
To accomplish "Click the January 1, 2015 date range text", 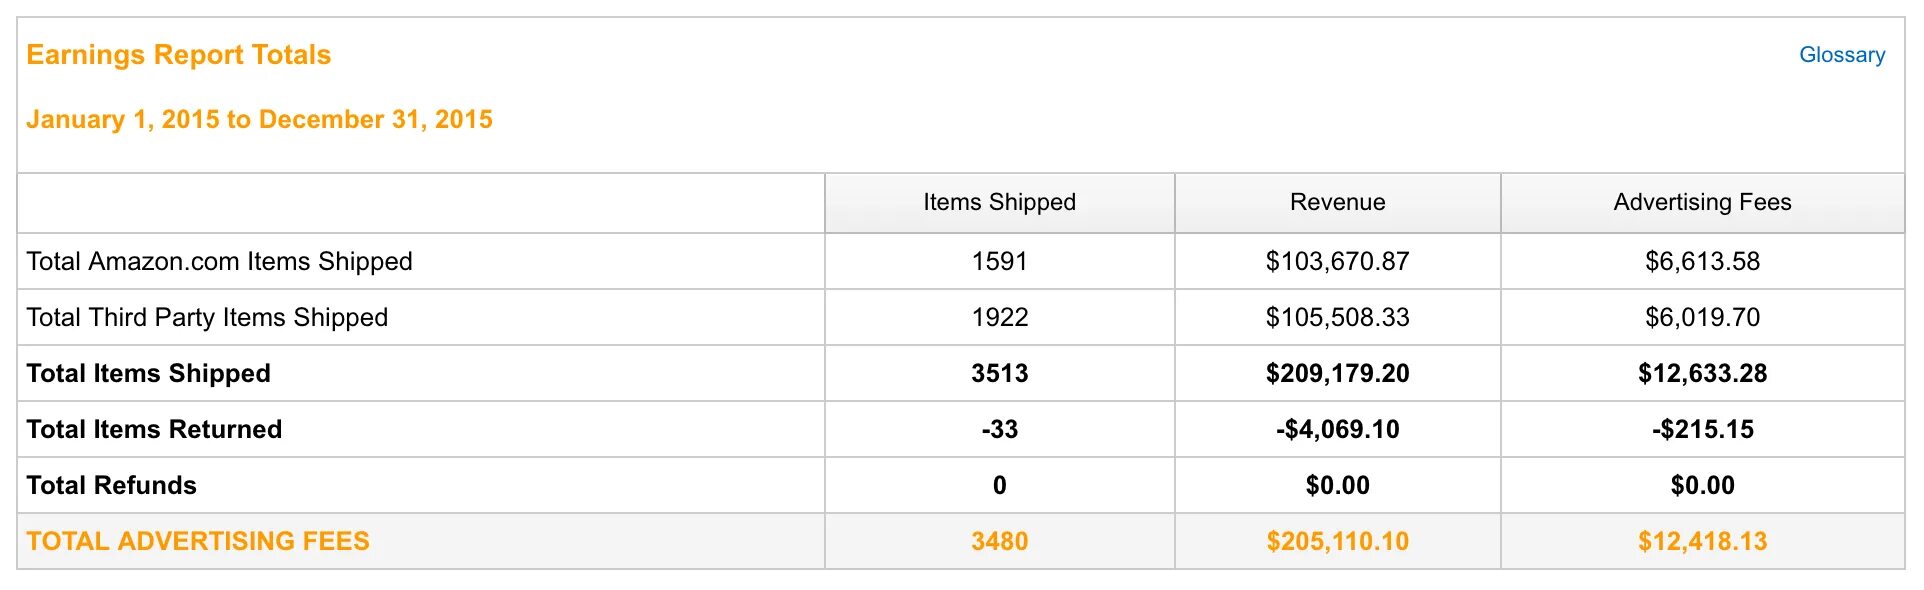I will pos(259,120).
